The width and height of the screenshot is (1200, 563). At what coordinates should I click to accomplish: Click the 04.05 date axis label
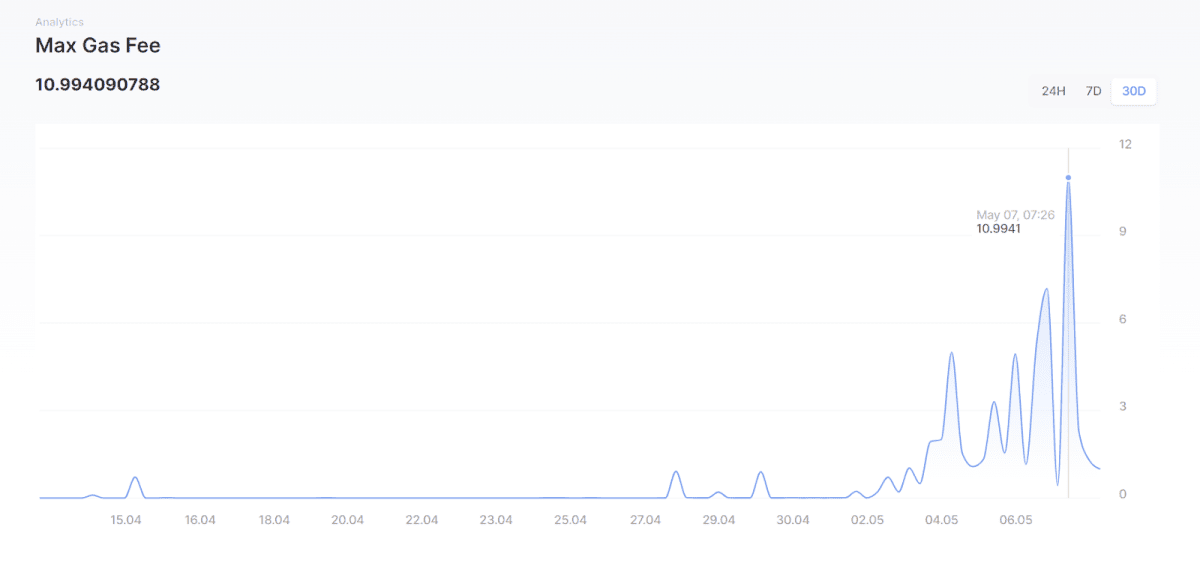(x=941, y=520)
